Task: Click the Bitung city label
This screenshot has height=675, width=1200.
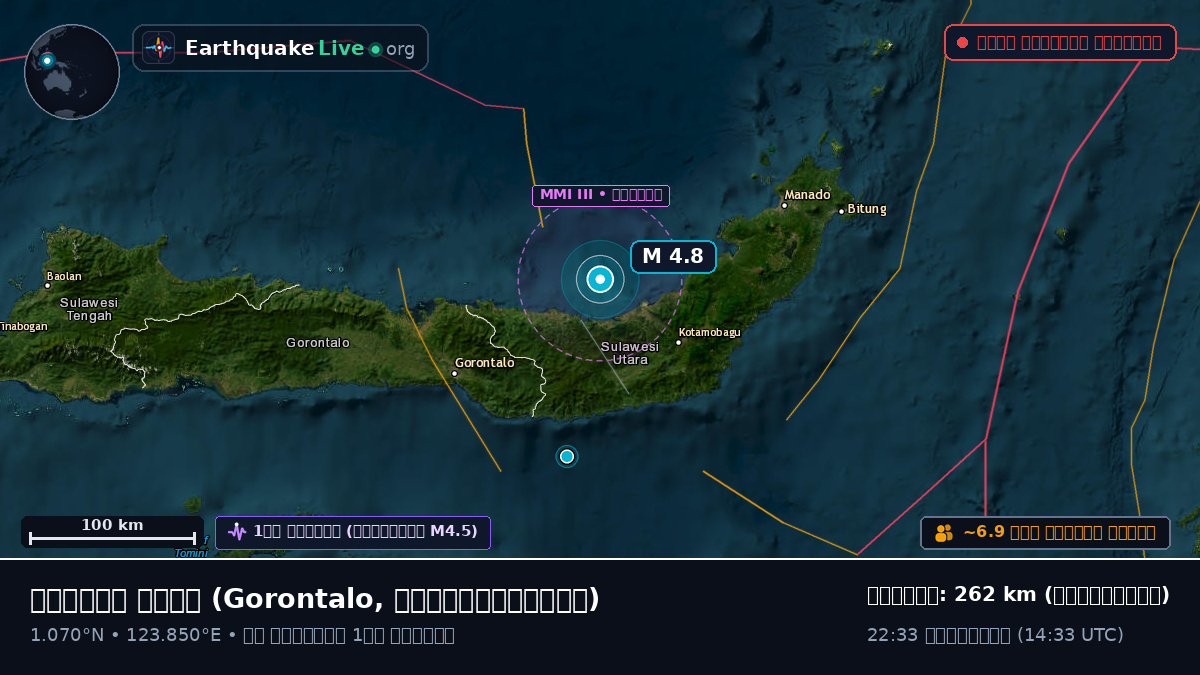Action: (867, 209)
